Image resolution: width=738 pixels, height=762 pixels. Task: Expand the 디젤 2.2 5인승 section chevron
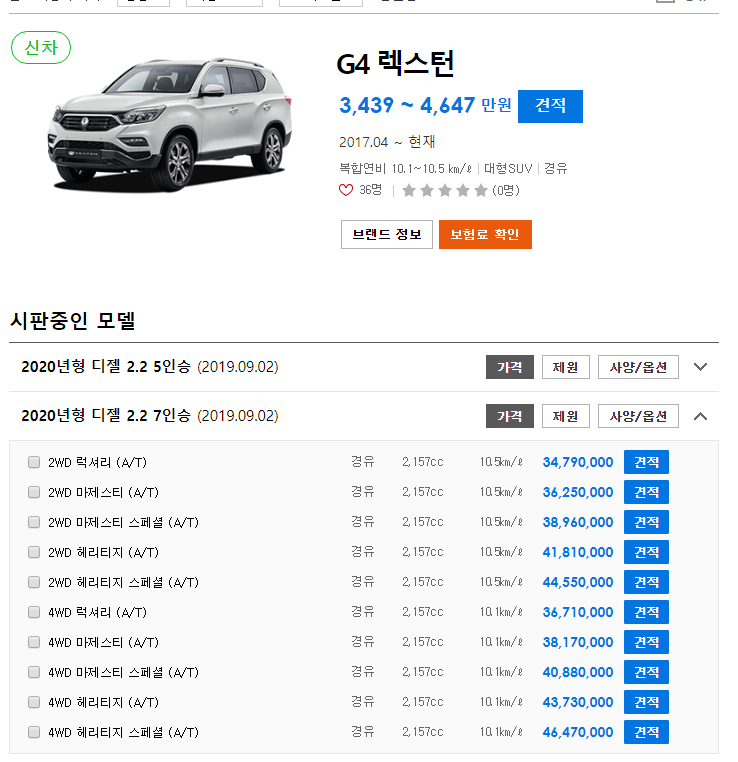pos(700,367)
